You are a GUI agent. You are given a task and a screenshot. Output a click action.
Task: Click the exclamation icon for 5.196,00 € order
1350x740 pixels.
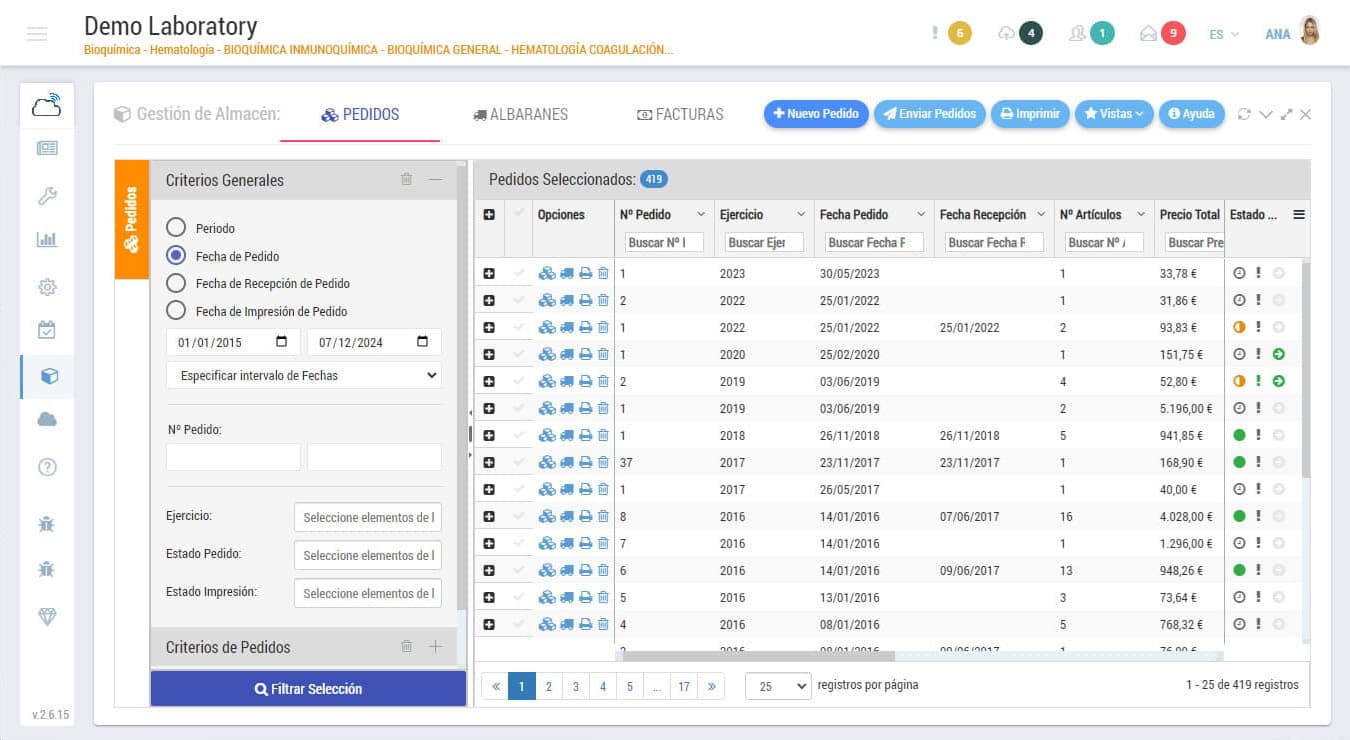[1259, 408]
